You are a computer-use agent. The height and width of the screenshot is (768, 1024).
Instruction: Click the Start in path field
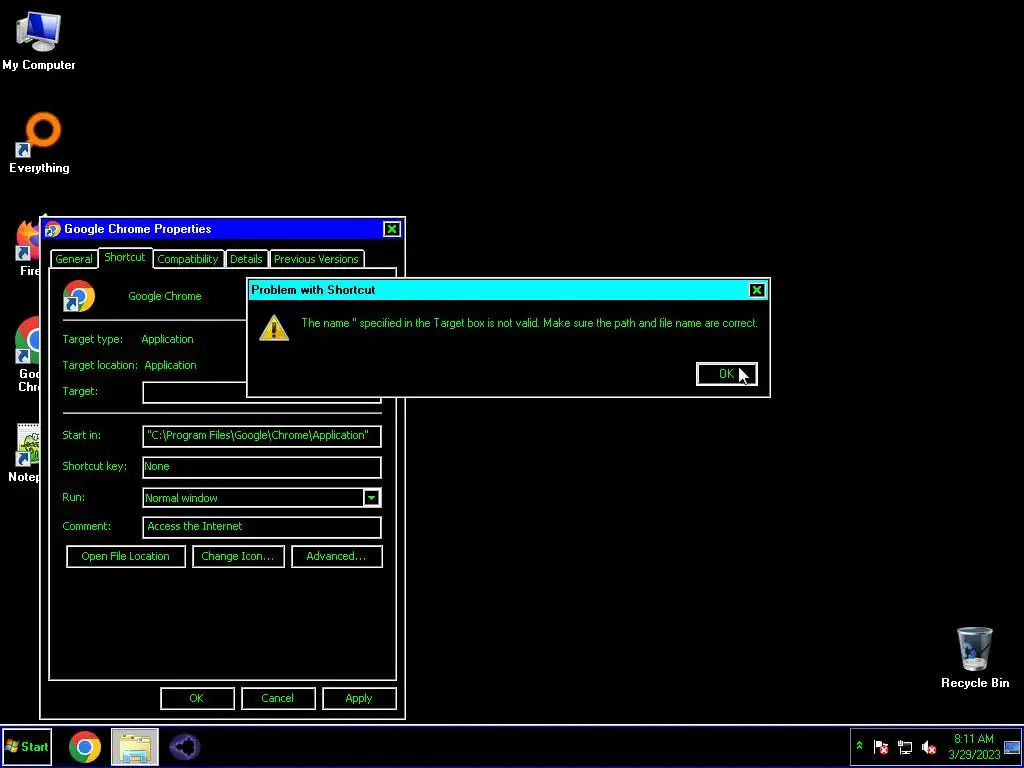pyautogui.click(x=261, y=436)
